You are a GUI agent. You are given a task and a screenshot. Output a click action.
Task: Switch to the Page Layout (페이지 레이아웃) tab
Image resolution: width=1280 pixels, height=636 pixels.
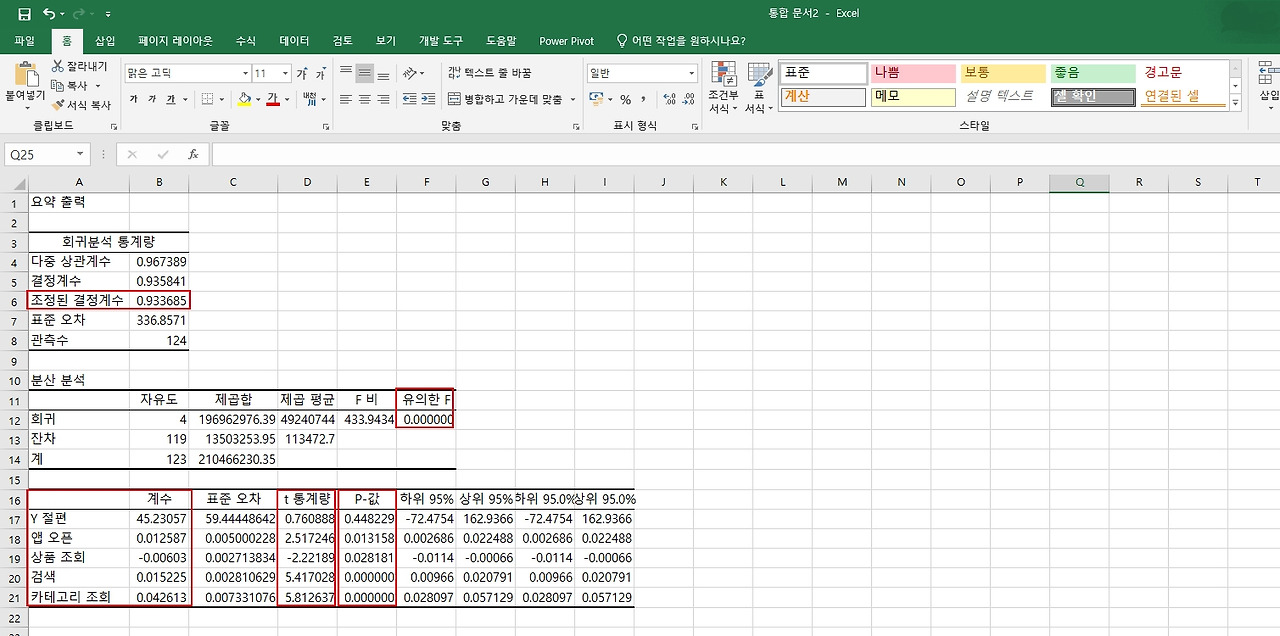click(175, 41)
